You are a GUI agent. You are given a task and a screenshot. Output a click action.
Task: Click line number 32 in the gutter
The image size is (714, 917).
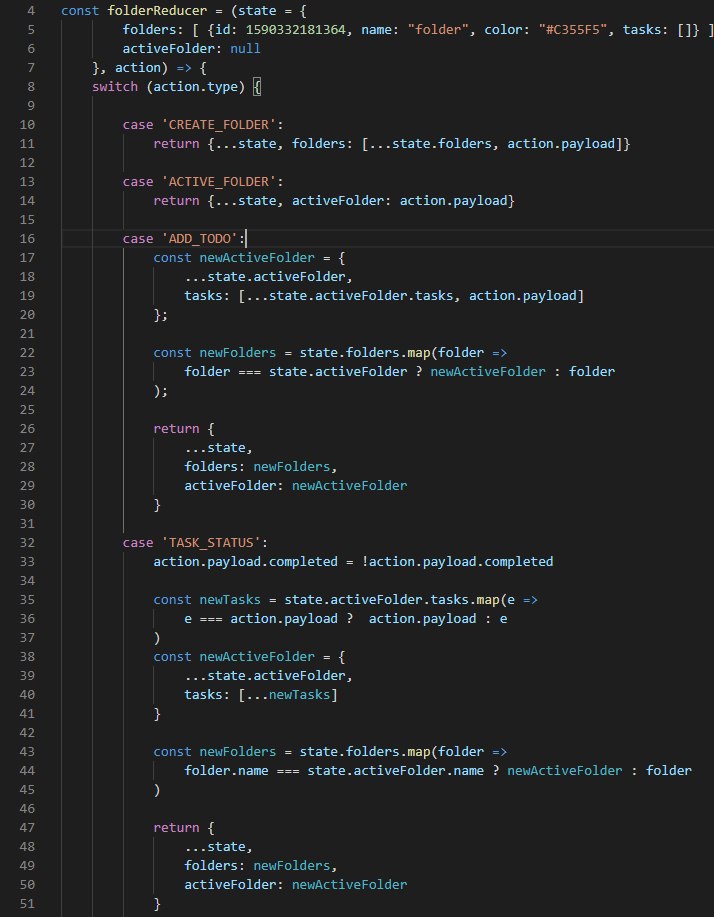(27, 543)
